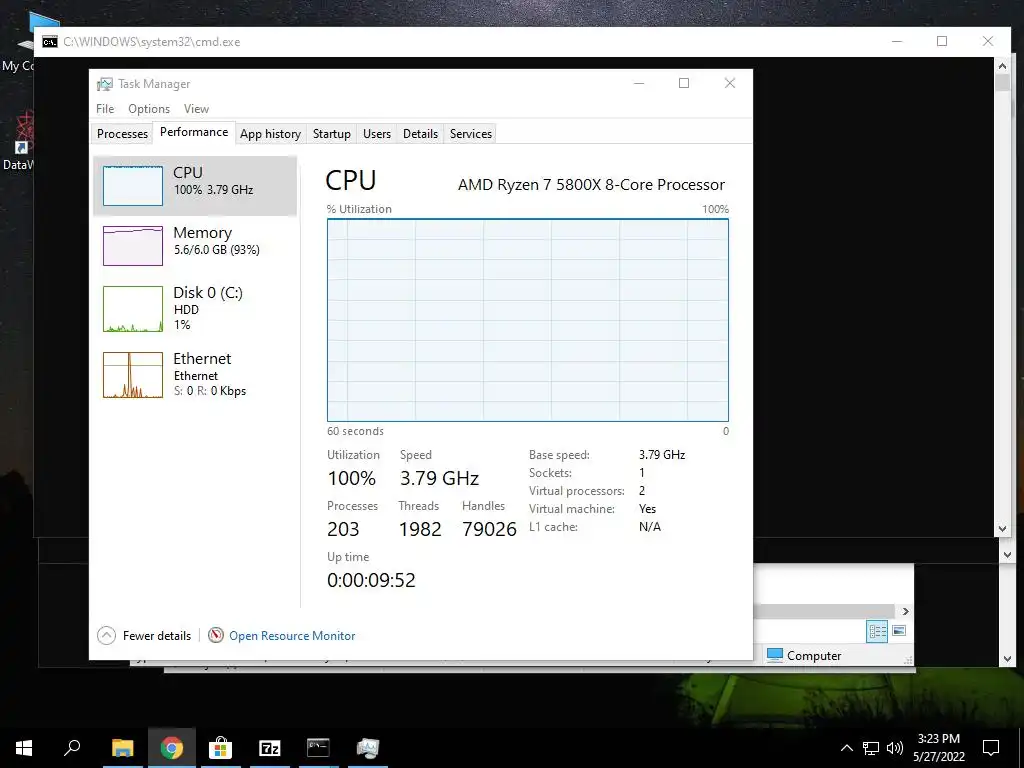
Task: Click the L1 cache value N/A
Action: pos(650,526)
